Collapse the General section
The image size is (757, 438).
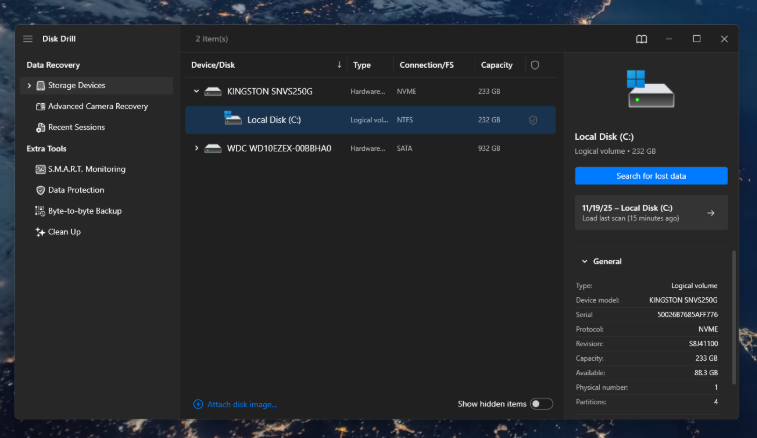pos(584,261)
